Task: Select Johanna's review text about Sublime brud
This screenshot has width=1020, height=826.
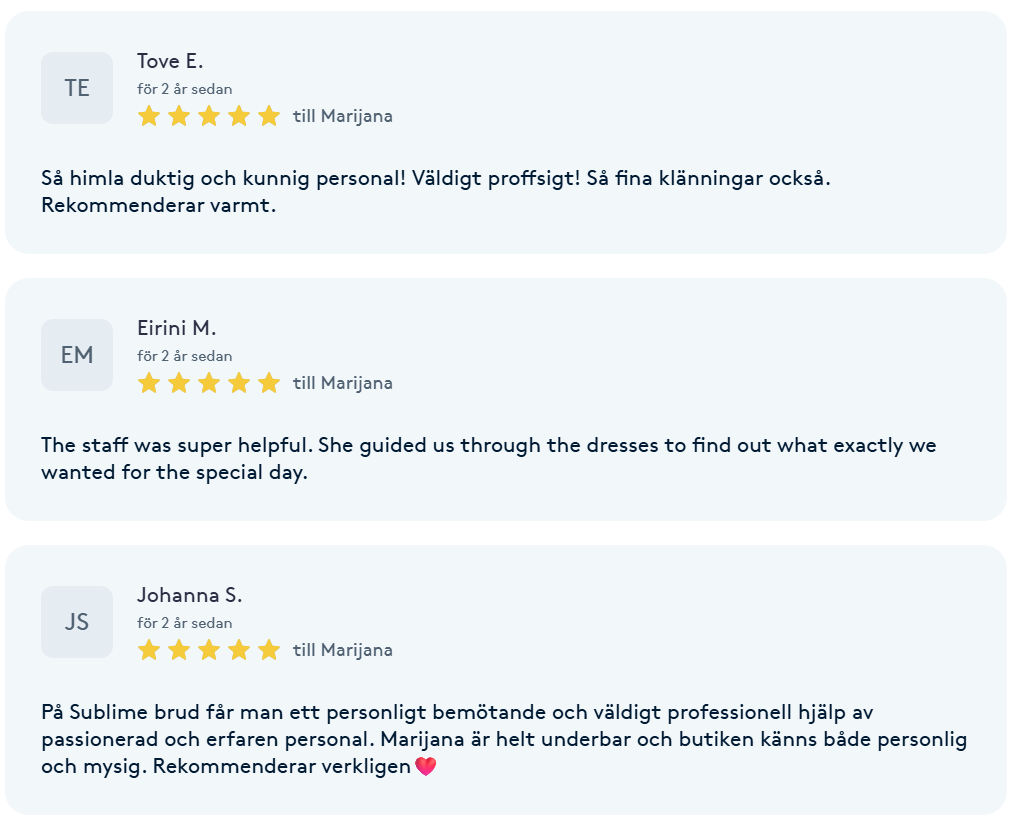Action: coord(504,739)
